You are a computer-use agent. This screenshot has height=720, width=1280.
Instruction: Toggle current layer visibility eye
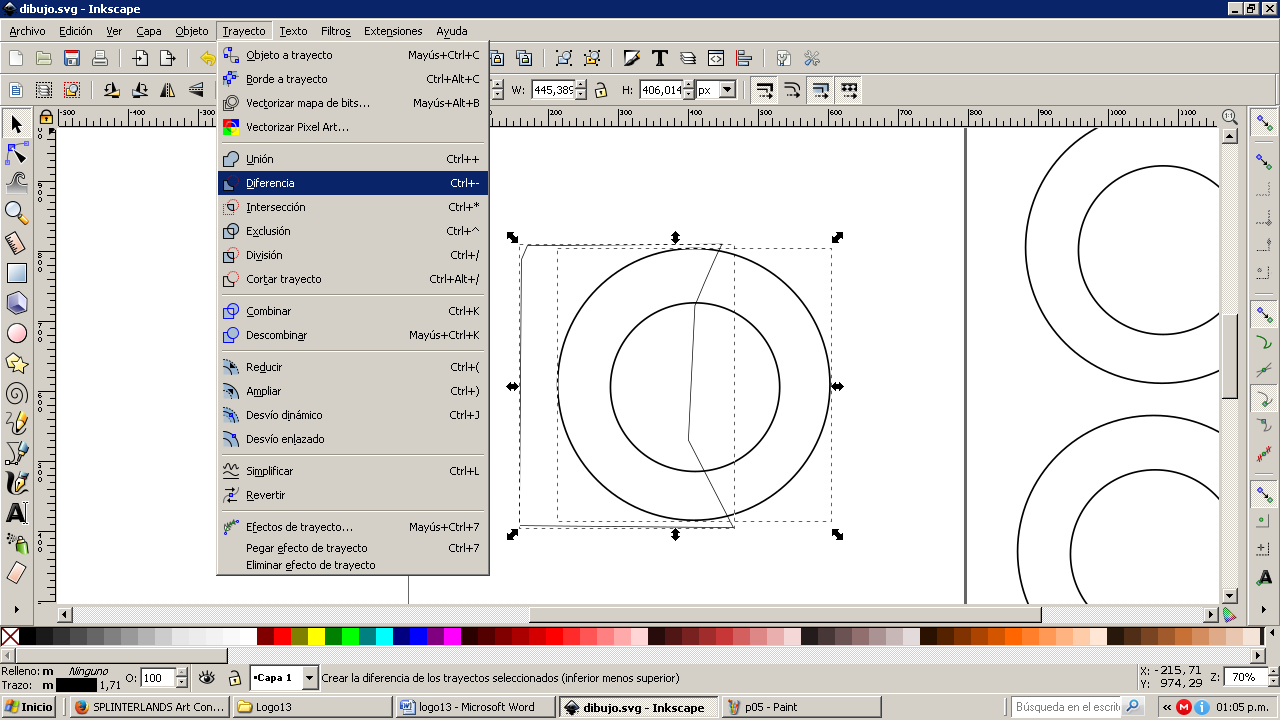click(207, 678)
